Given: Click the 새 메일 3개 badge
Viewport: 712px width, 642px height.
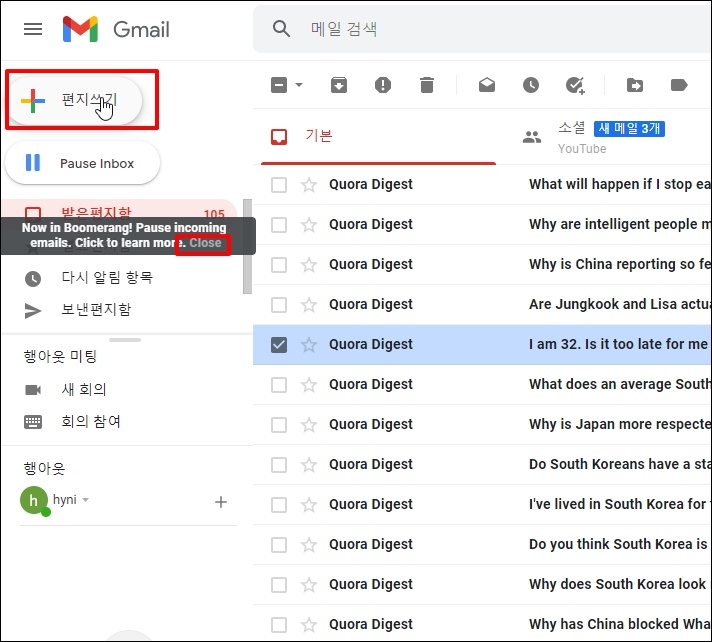Looking at the screenshot, I should click(x=629, y=128).
